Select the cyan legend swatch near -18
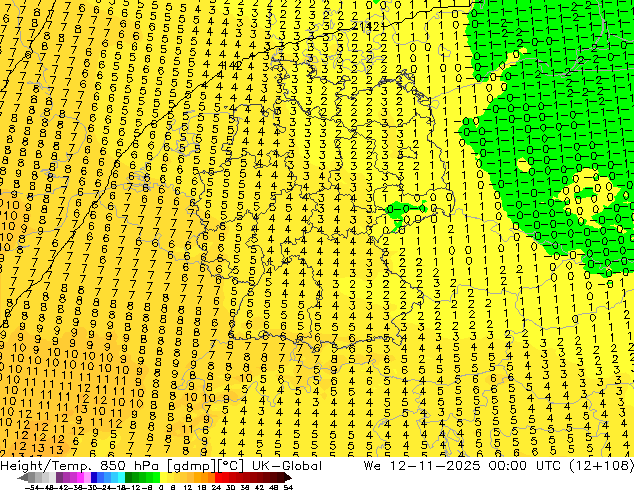The image size is (634, 490). (x=121, y=477)
